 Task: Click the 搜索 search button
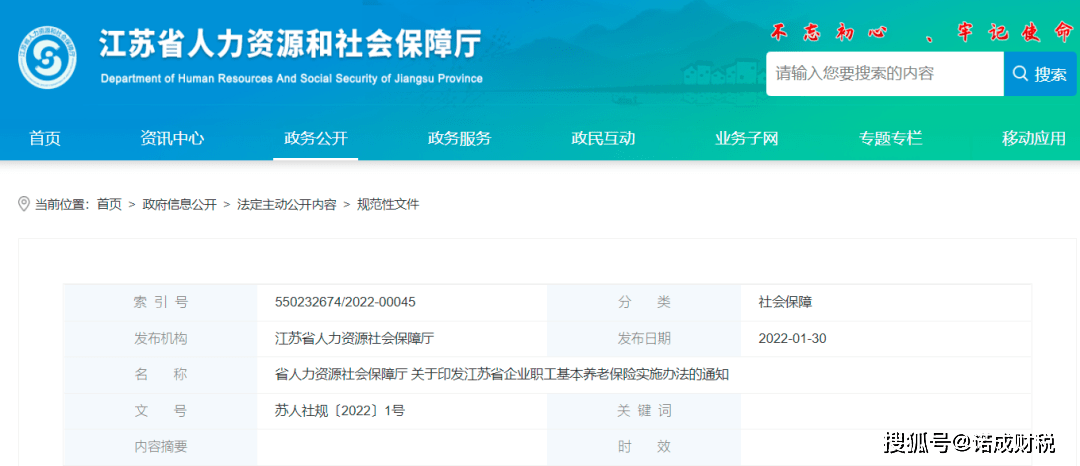pyautogui.click(x=1041, y=74)
